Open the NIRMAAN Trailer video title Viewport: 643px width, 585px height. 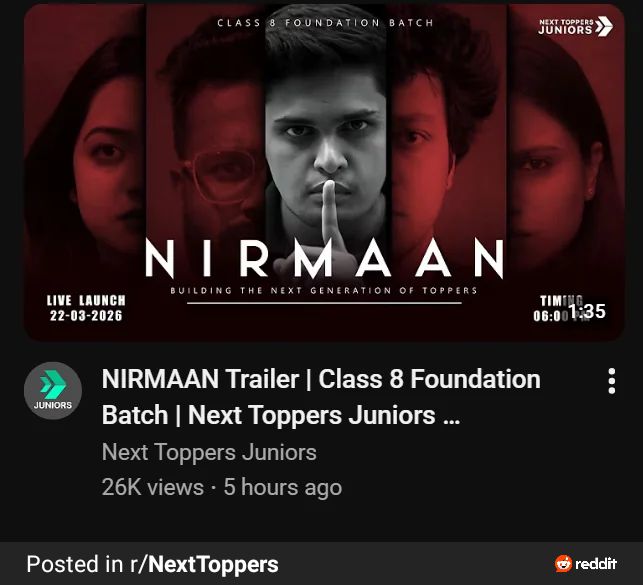click(x=321, y=397)
